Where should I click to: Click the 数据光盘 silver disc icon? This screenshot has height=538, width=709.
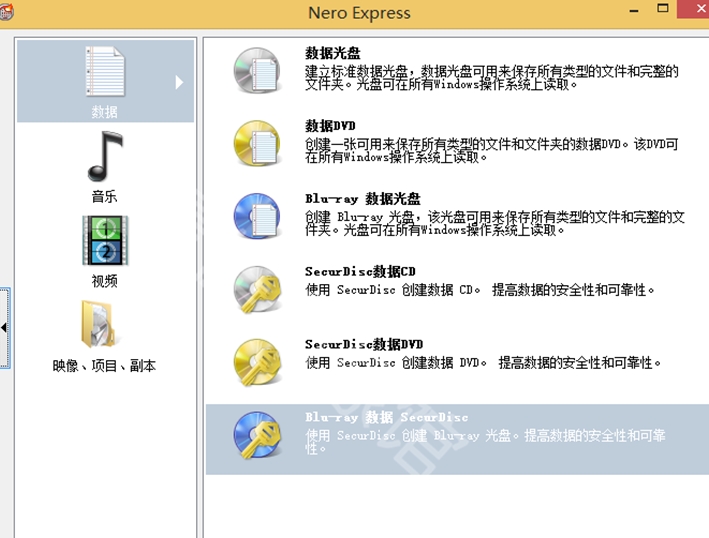point(257,71)
